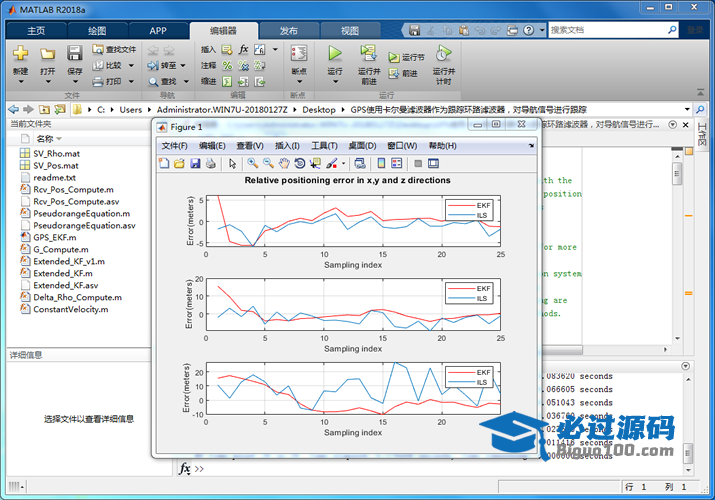
Task: Click Open File icon in Figure toolbar
Action: point(179,163)
